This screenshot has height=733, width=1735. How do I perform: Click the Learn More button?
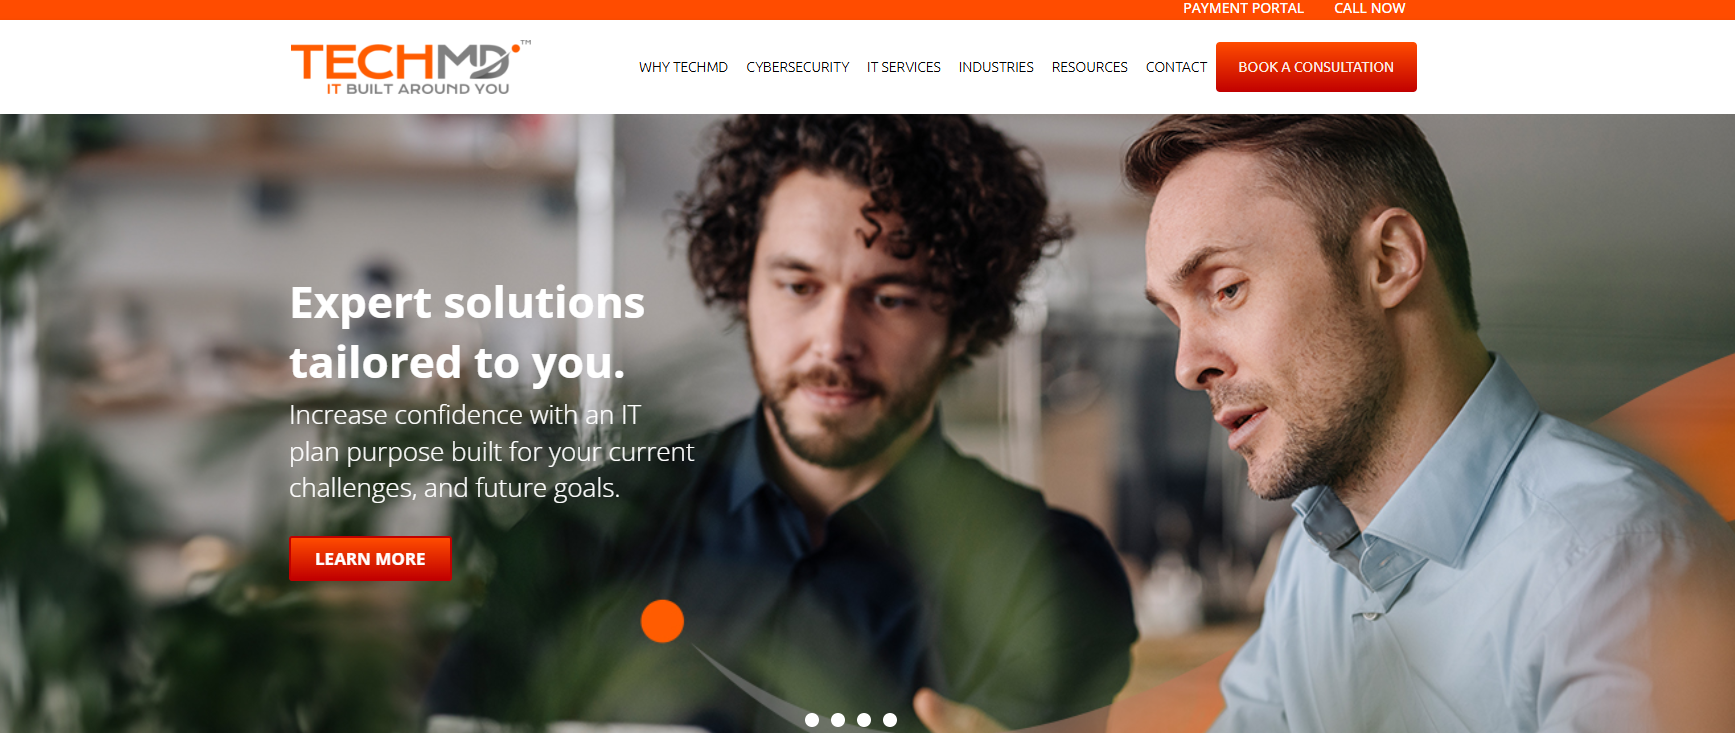tap(370, 559)
